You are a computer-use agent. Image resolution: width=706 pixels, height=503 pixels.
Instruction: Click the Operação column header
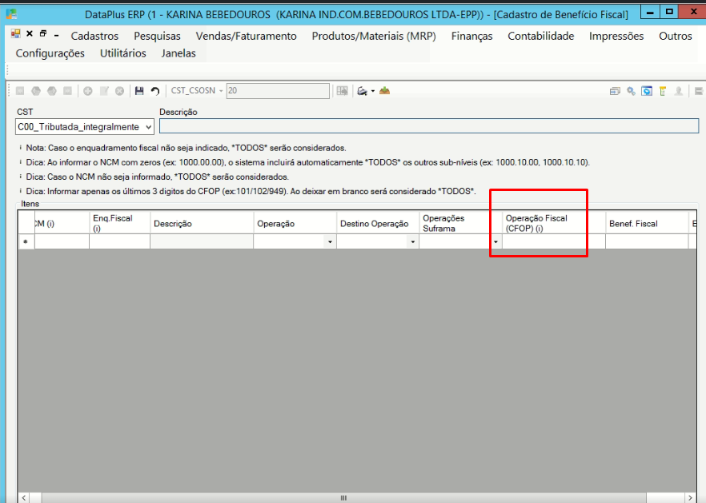295,223
